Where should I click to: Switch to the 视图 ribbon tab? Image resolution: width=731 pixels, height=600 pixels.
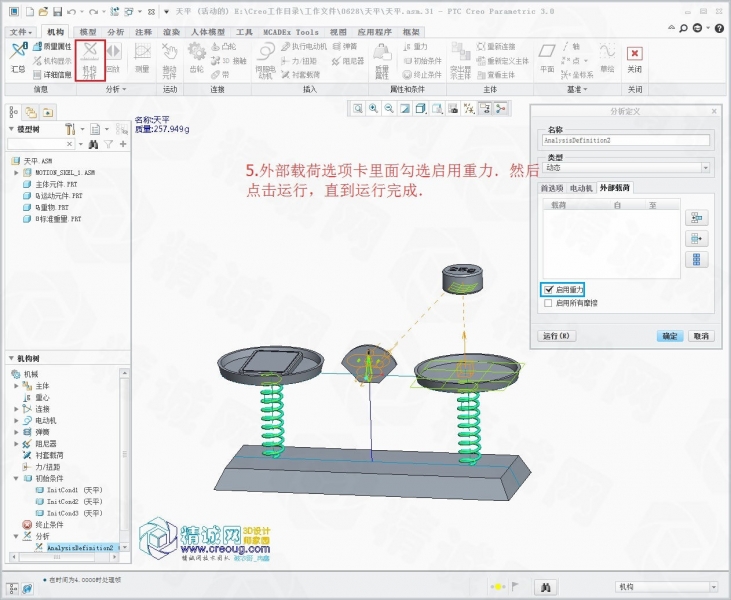coord(338,32)
